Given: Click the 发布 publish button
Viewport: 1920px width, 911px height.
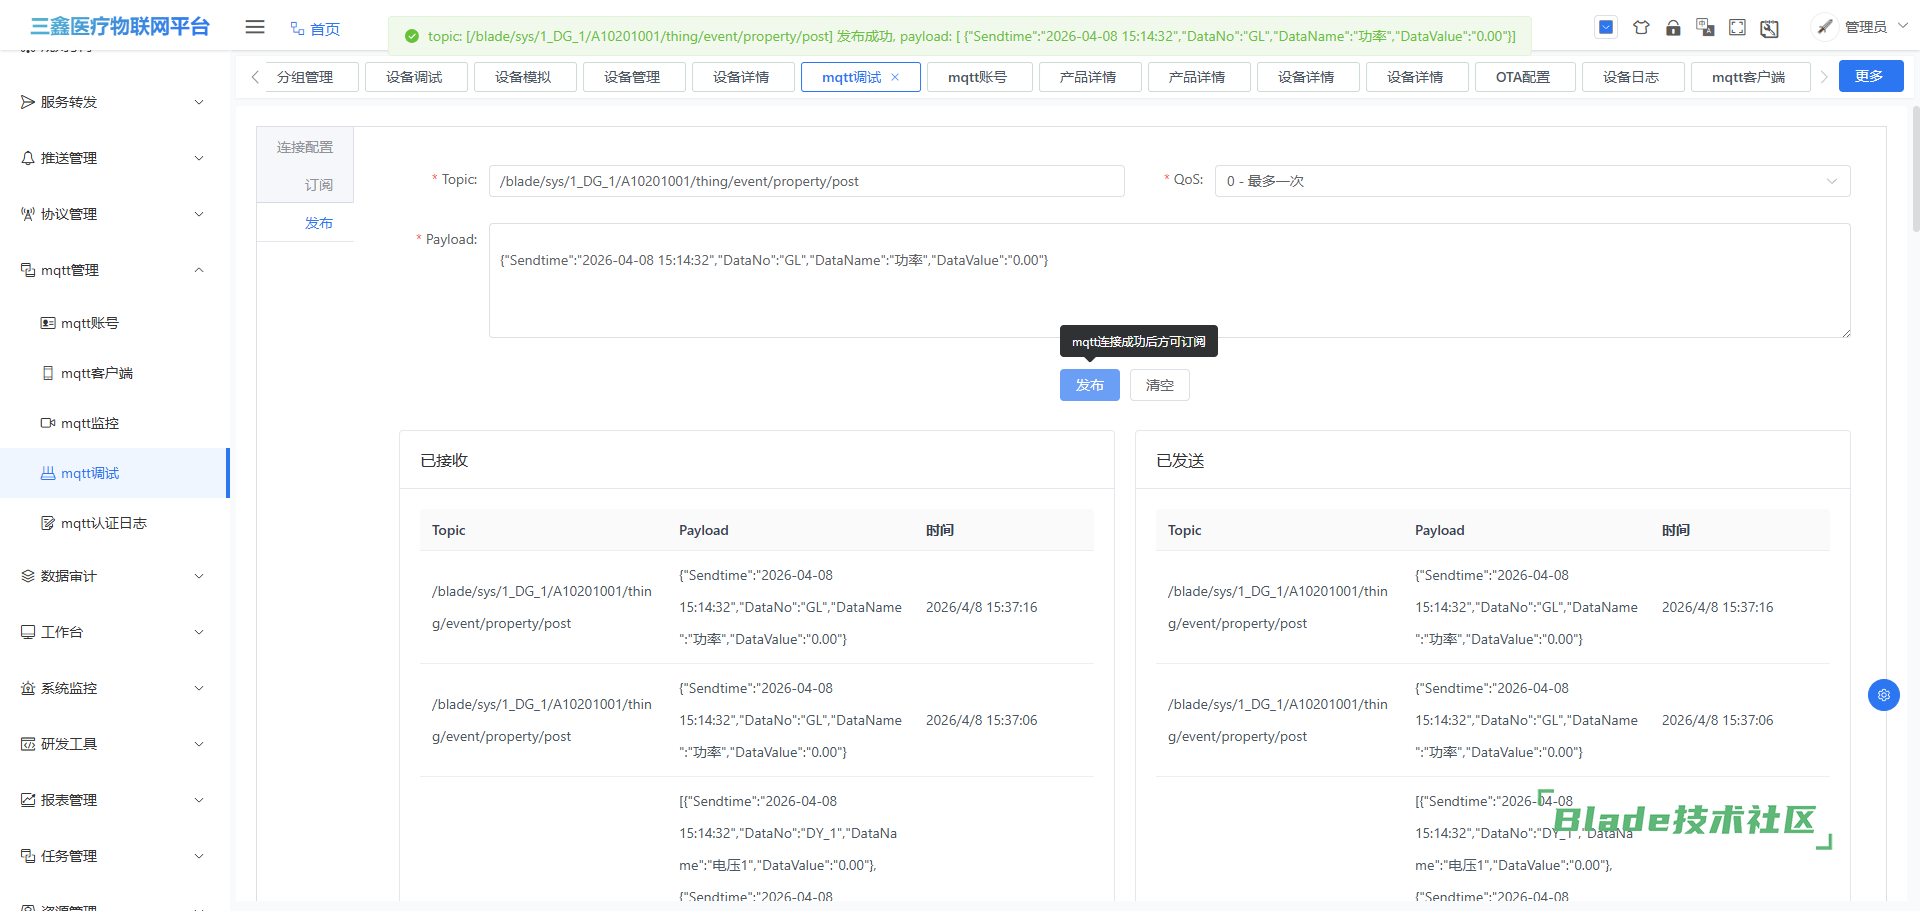Looking at the screenshot, I should point(1089,385).
